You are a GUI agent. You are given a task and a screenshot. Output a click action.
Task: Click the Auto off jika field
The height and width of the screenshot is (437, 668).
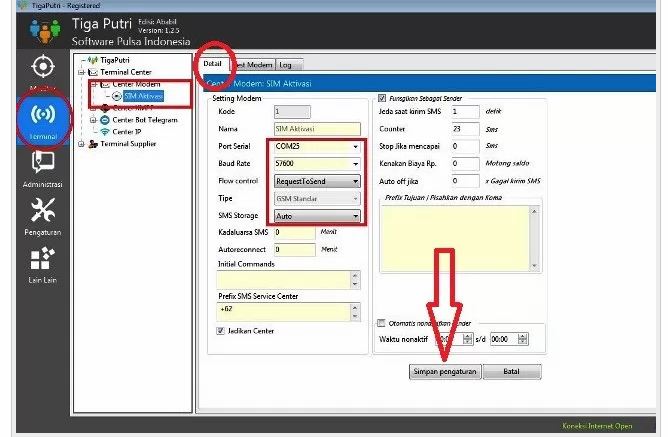click(x=465, y=181)
